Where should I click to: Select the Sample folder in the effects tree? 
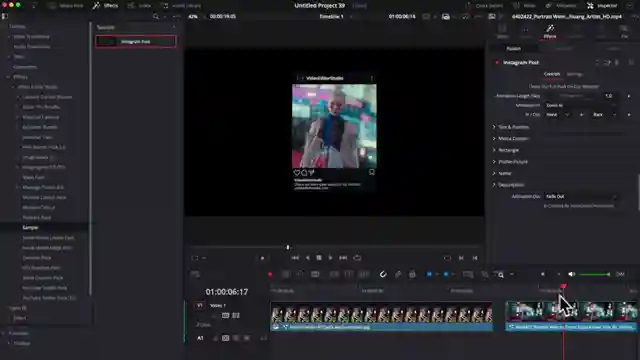30,227
